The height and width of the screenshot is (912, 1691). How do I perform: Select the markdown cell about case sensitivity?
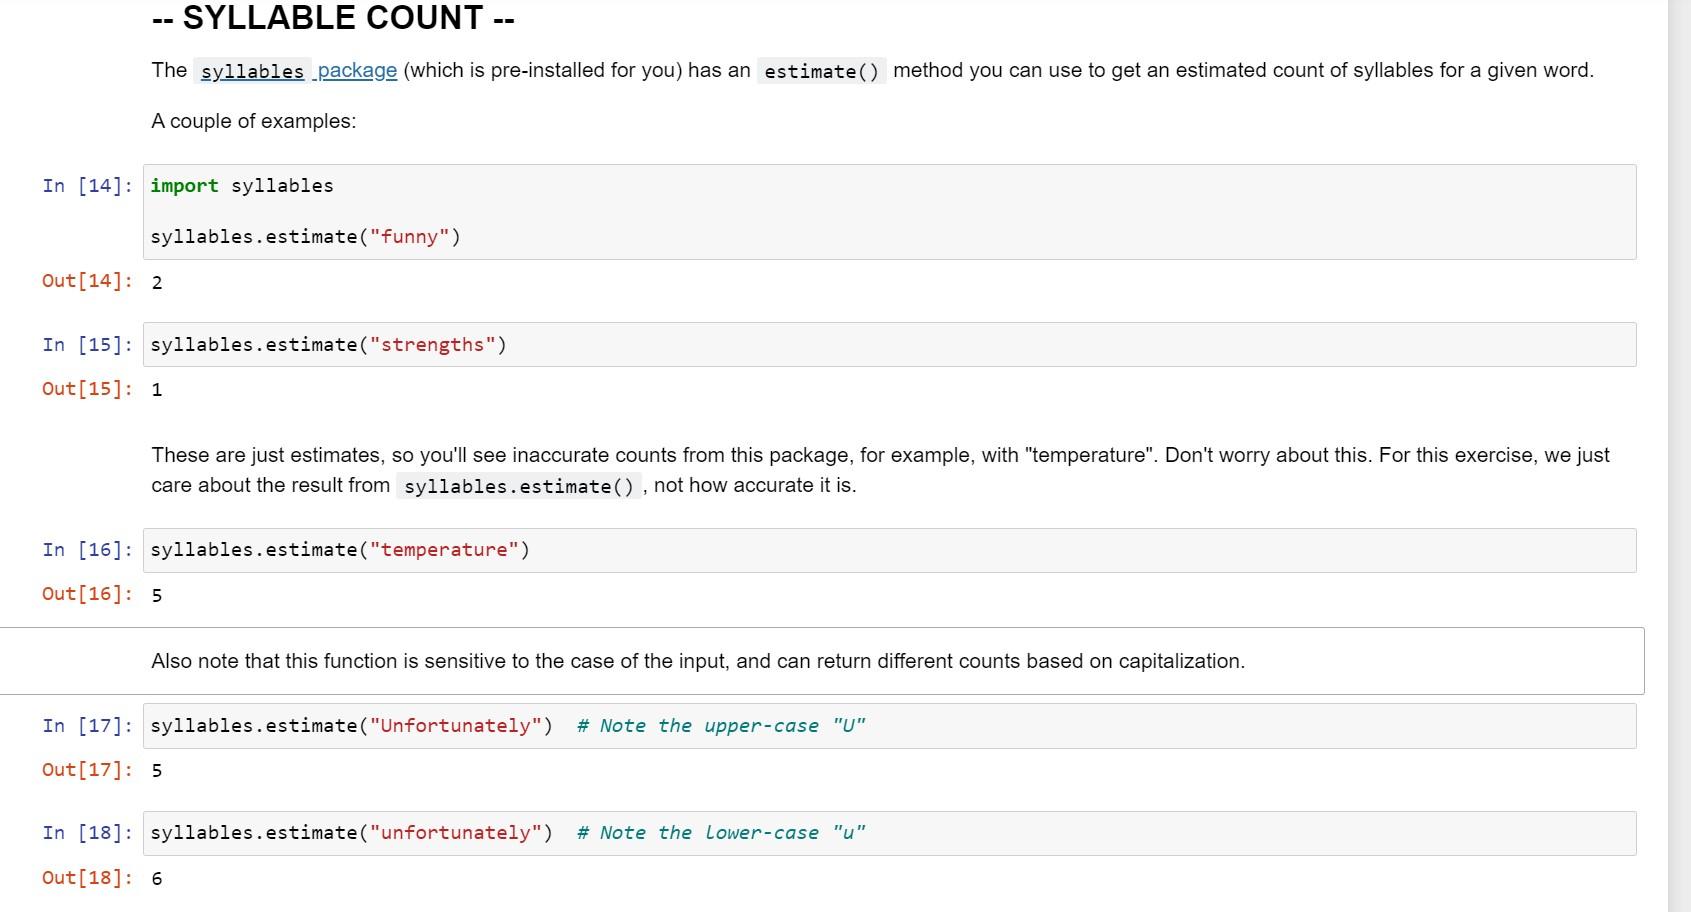[697, 661]
